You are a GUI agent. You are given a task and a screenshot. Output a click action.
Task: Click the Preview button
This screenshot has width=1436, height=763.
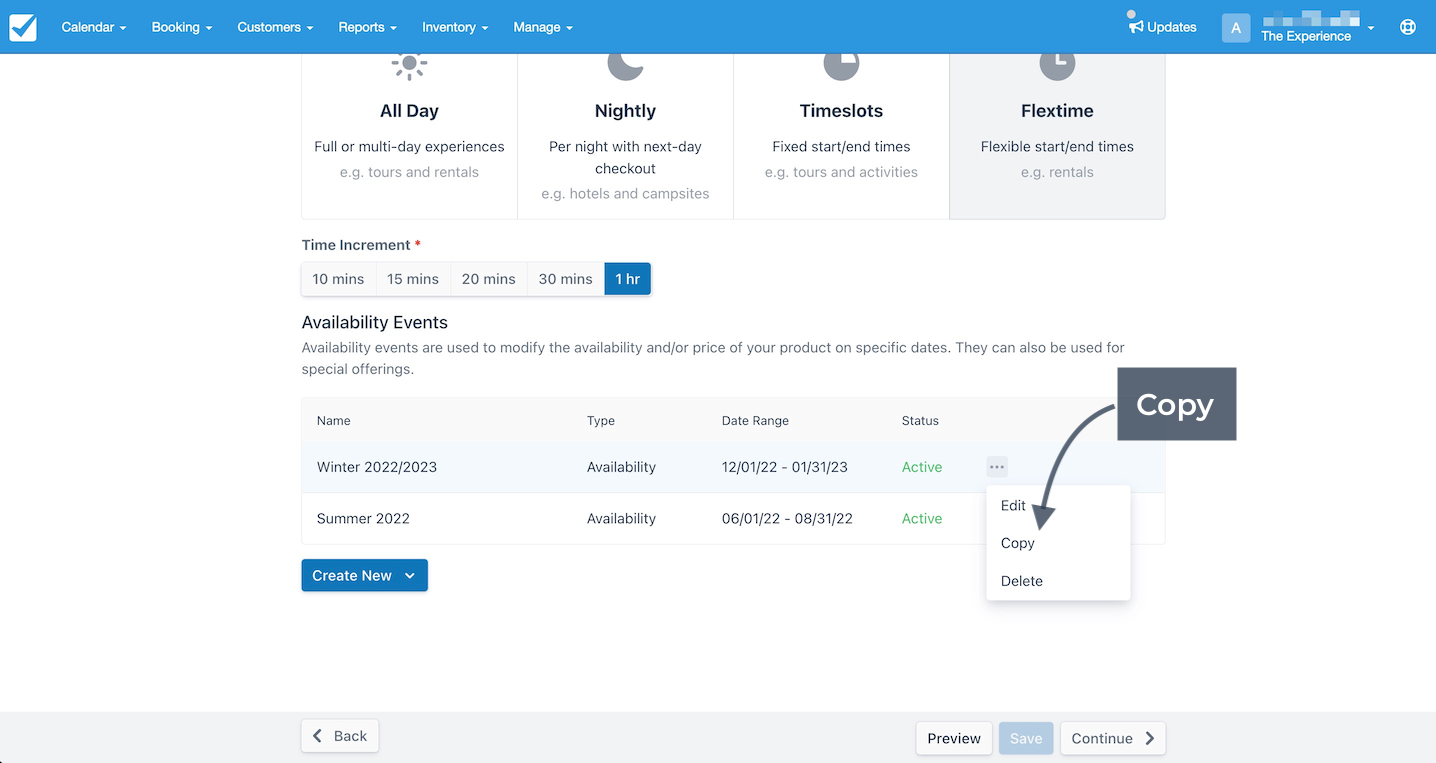tap(954, 738)
